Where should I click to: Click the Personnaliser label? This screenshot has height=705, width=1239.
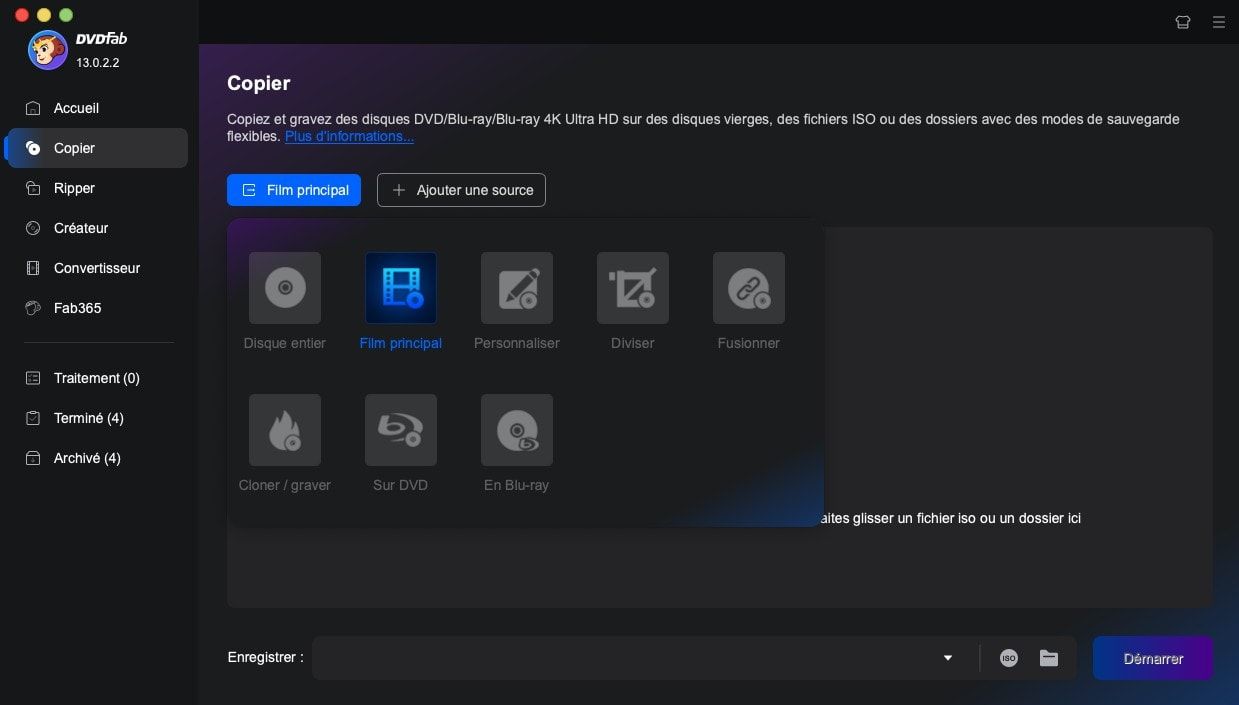[x=517, y=343]
